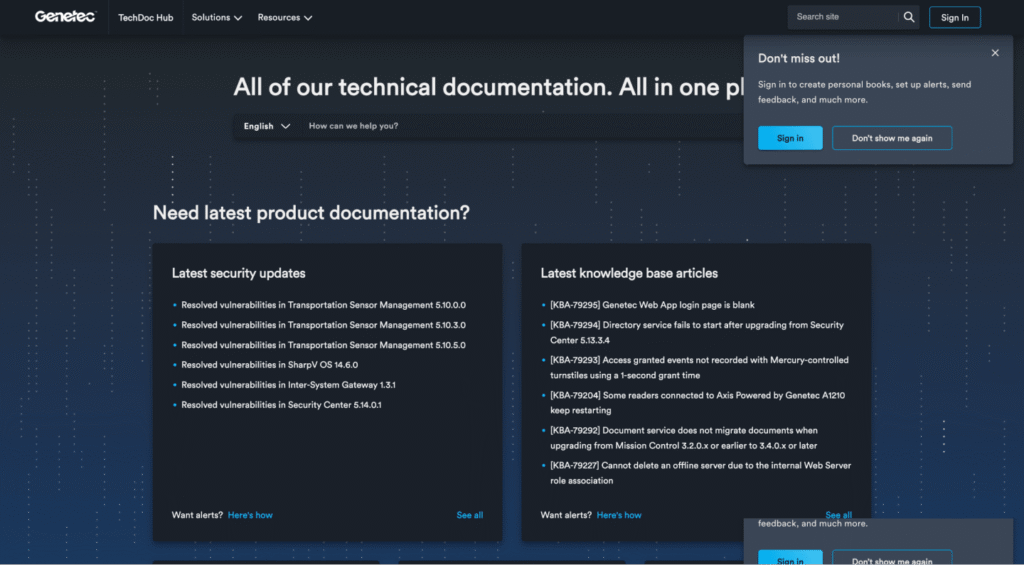This screenshot has height=565, width=1024.
Task: Click the How can we help you field
Action: click(522, 126)
